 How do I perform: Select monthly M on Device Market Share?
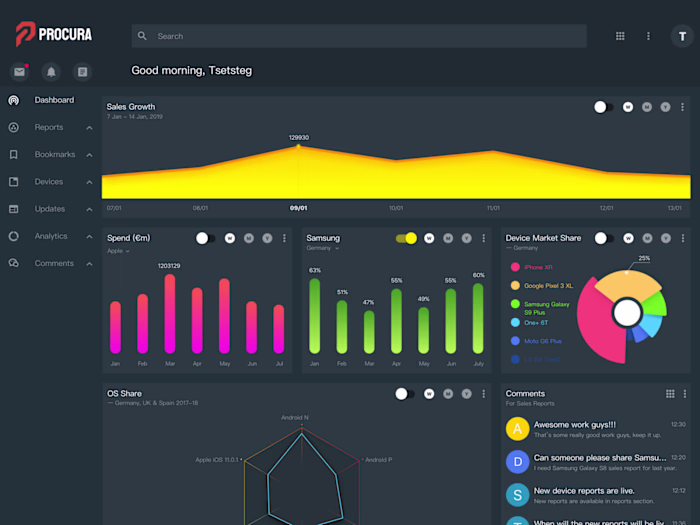647,238
